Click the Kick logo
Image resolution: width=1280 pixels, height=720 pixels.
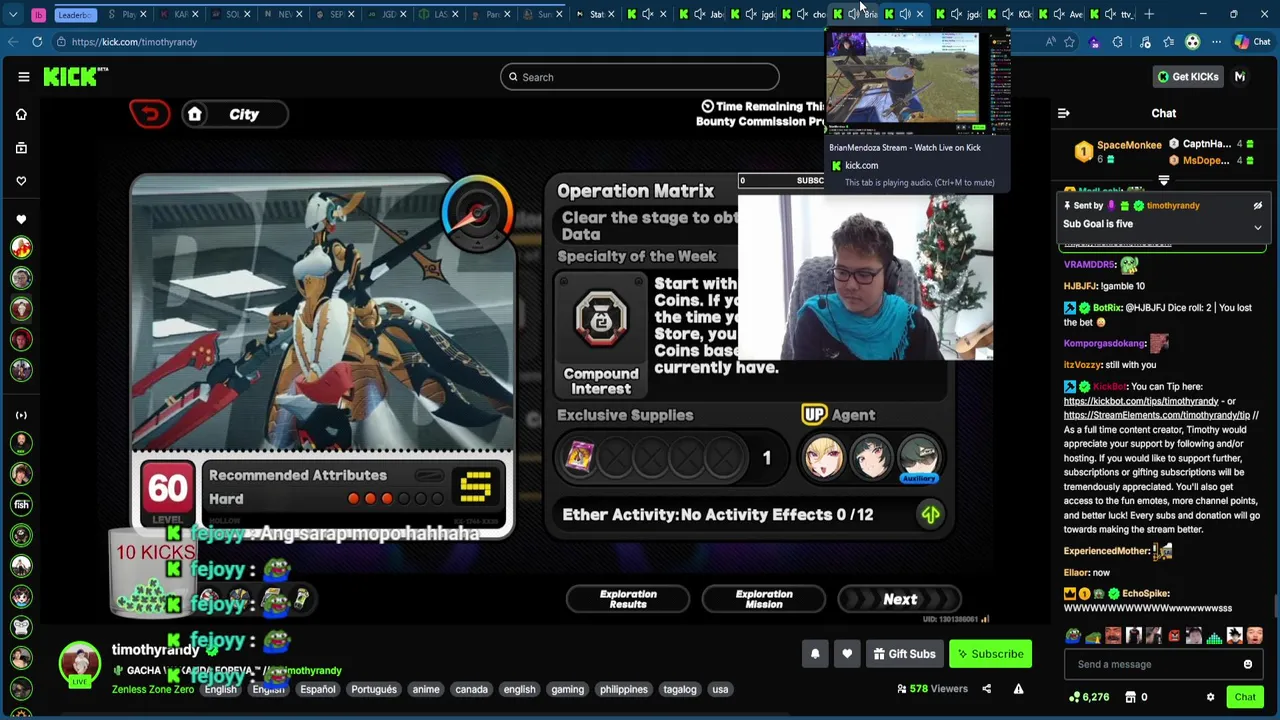coord(75,77)
